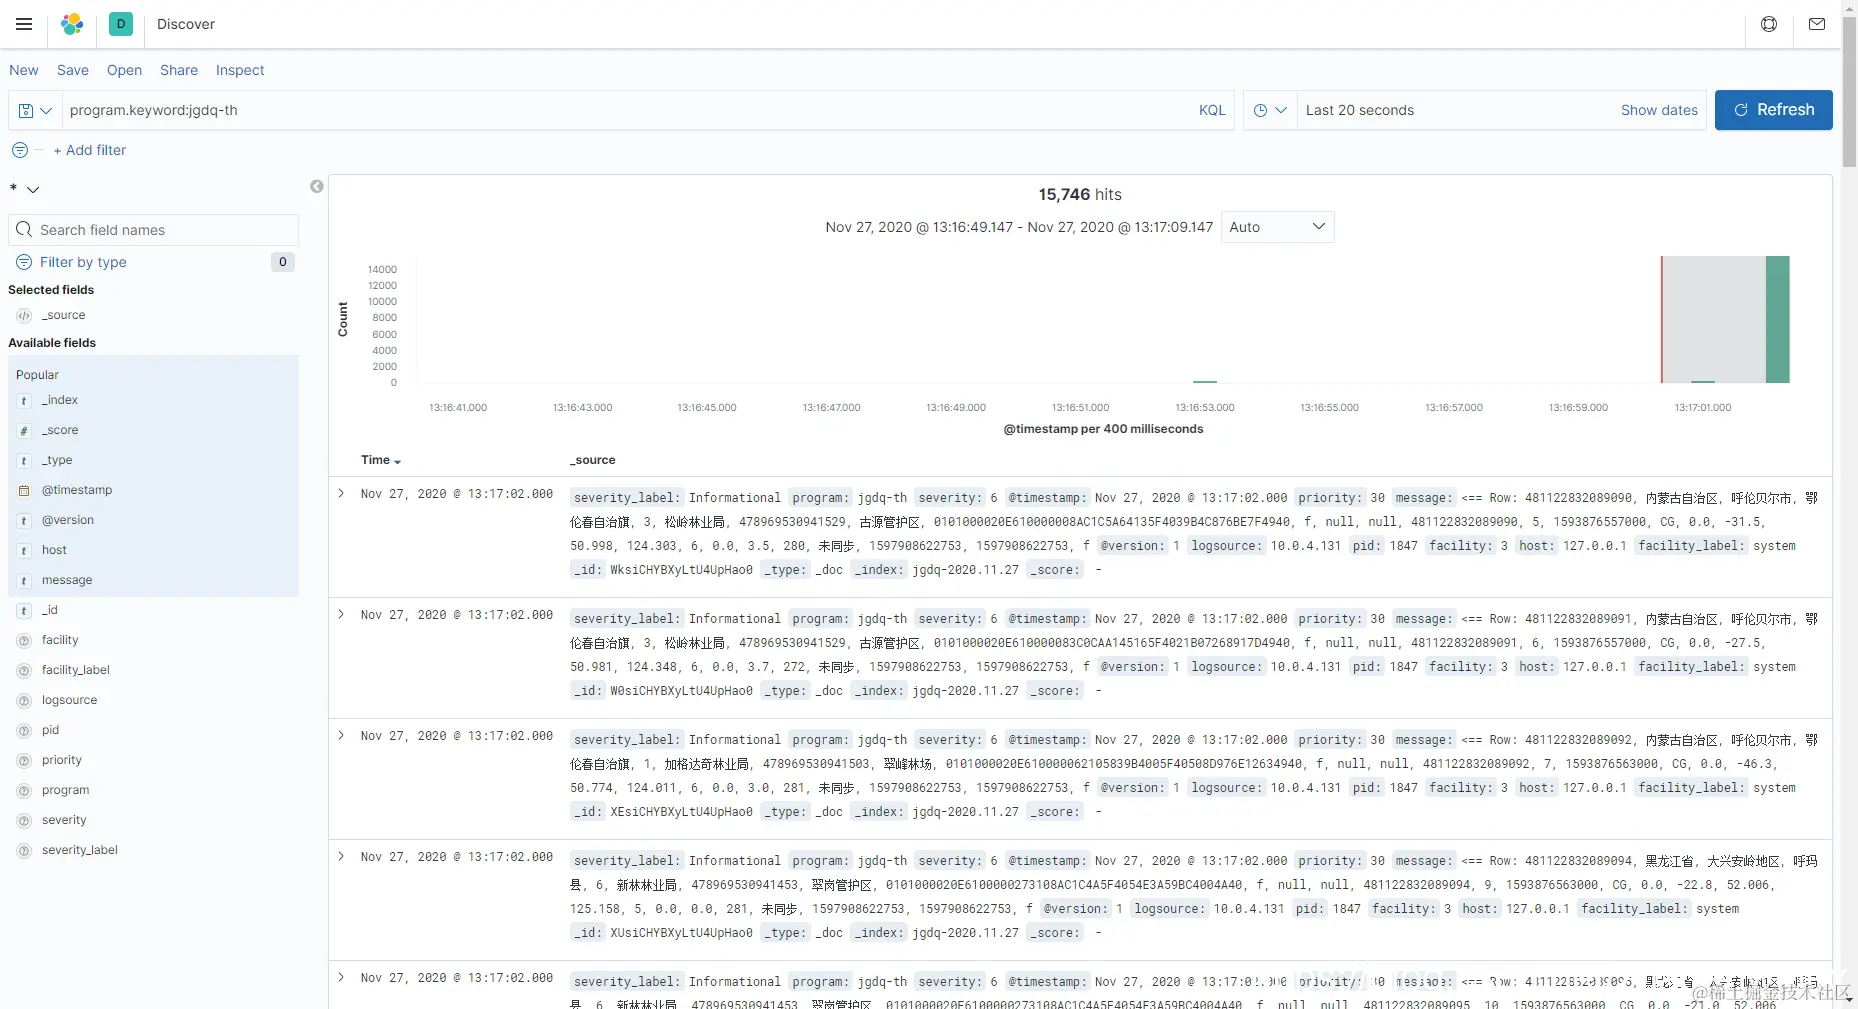The width and height of the screenshot is (1858, 1009).
Task: Select the program field name
Action: point(66,790)
